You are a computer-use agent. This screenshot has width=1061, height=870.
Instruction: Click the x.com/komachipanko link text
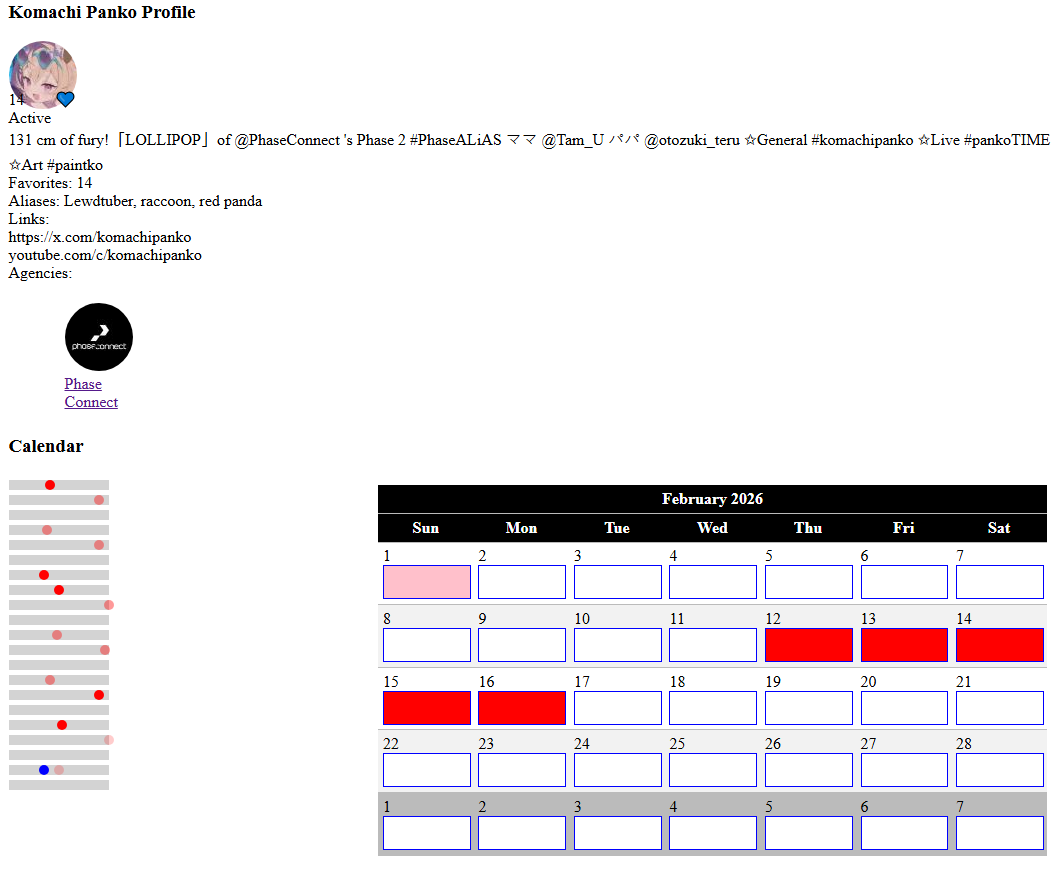pyautogui.click(x=99, y=237)
